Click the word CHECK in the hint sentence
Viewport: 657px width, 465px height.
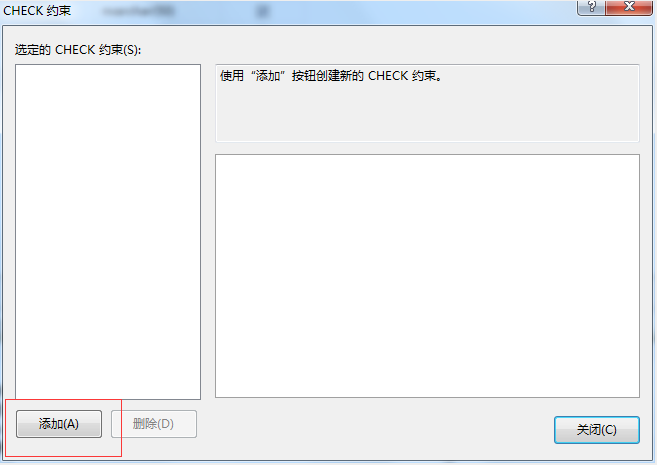pos(388,76)
